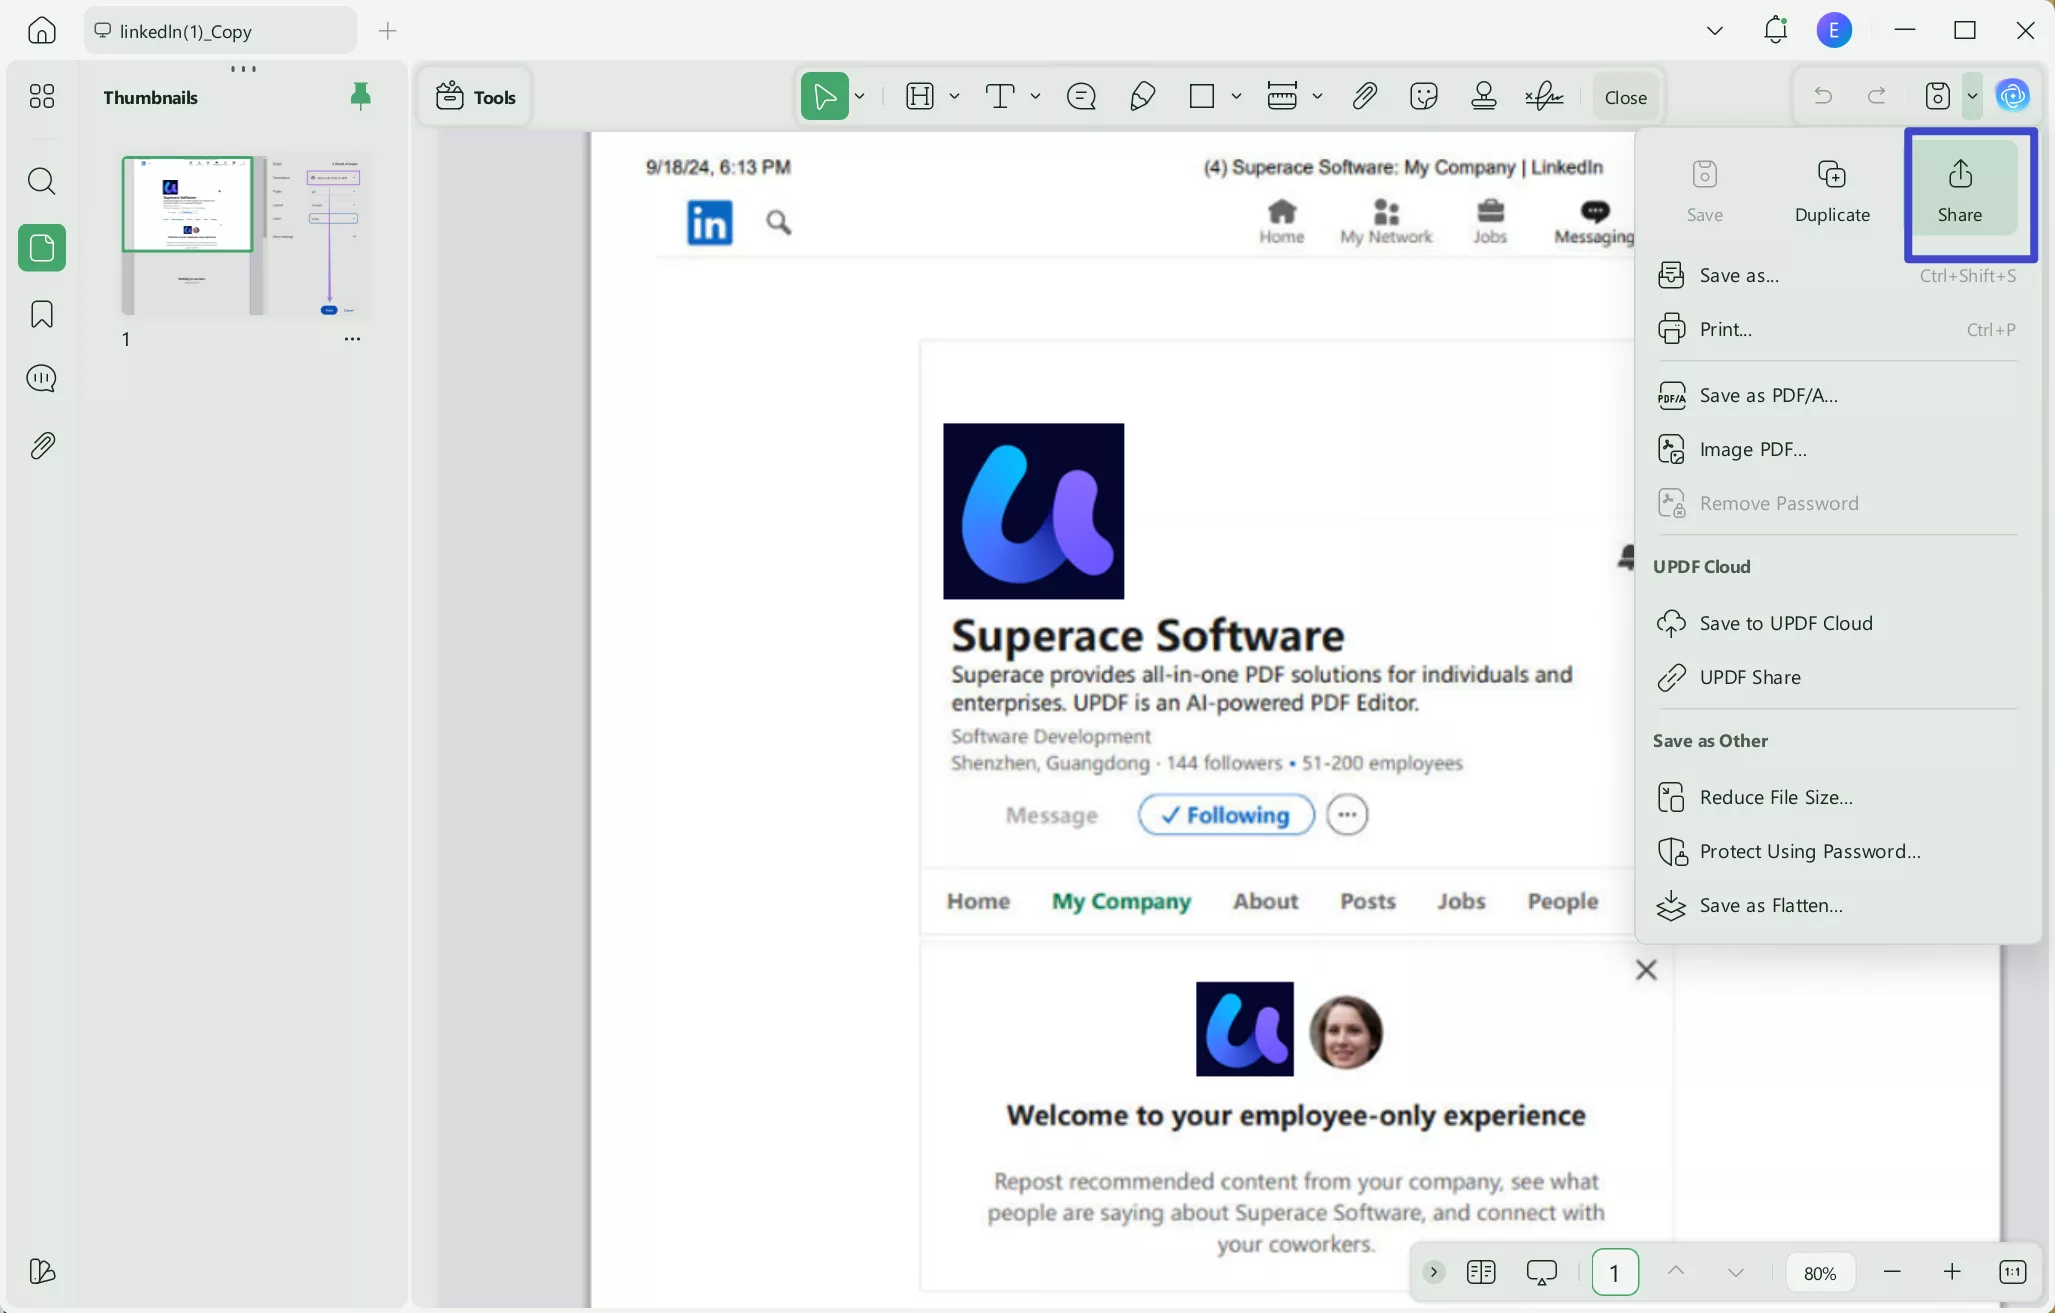Expand the shape rectangle dropdown arrow

click(1236, 97)
